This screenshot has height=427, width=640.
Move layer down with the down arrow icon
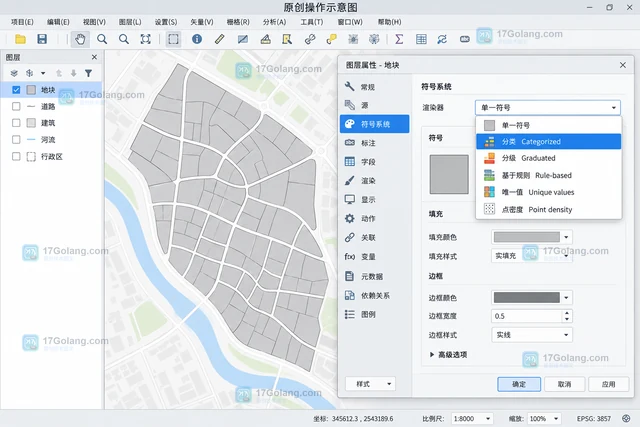73,73
